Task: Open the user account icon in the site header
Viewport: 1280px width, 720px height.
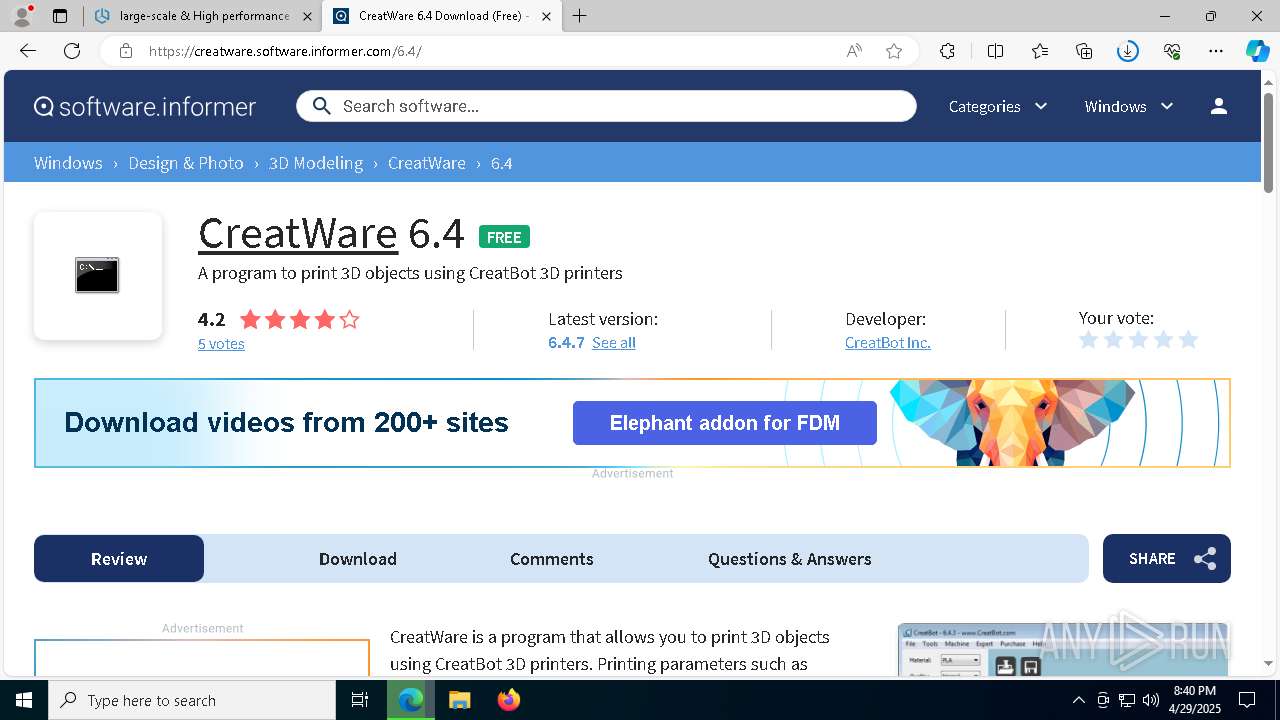Action: point(1218,106)
